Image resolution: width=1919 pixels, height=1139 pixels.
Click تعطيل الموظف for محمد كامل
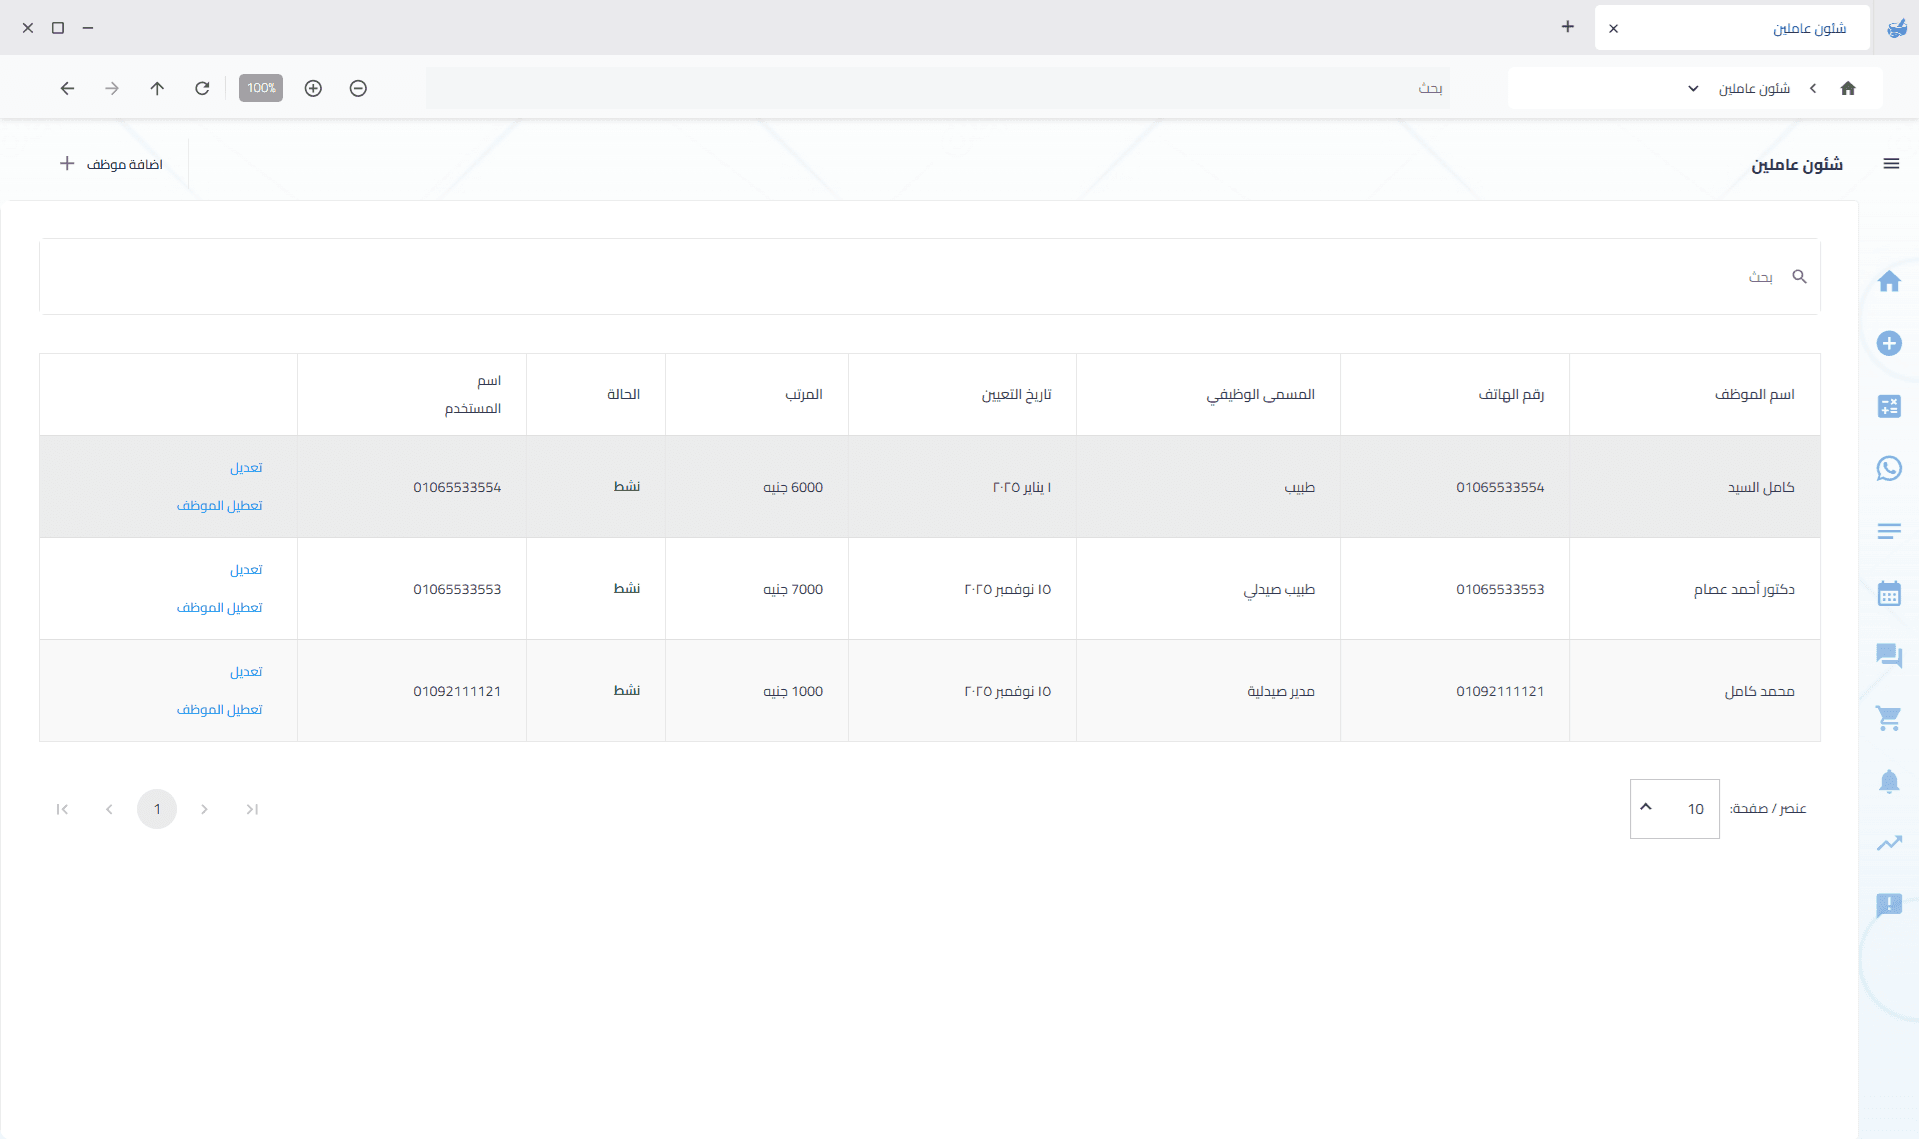219,710
